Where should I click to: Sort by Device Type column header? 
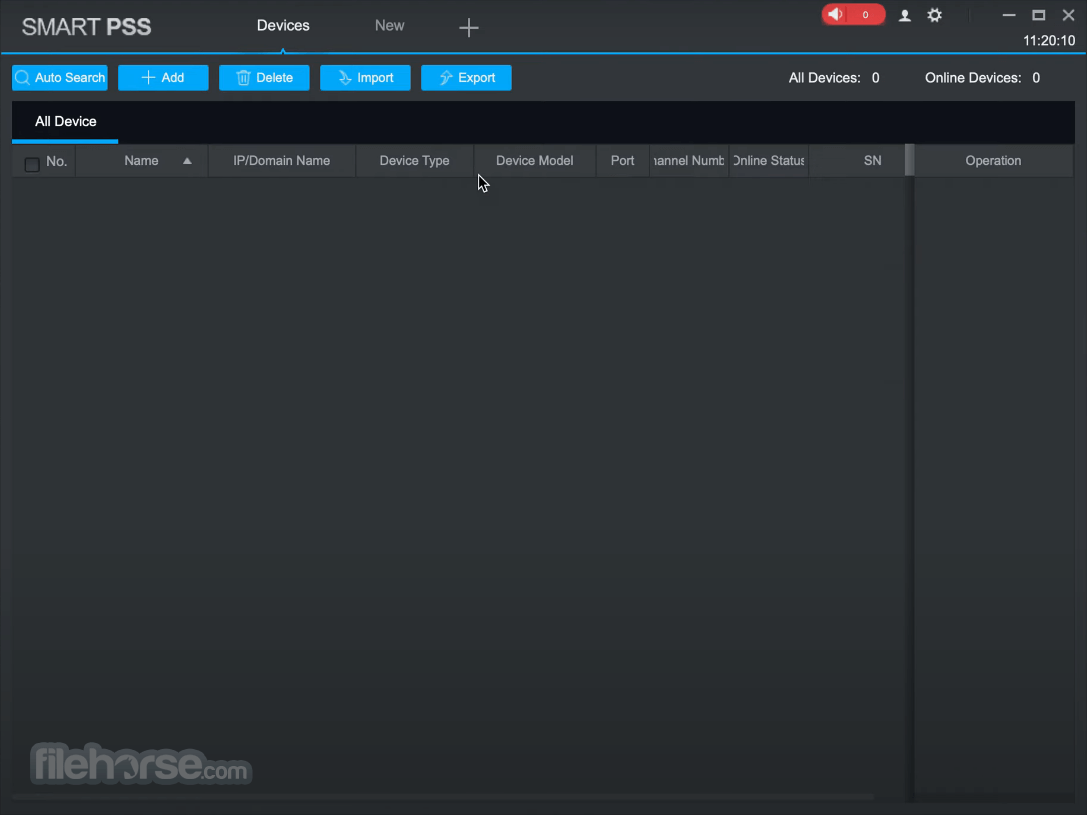(x=415, y=161)
